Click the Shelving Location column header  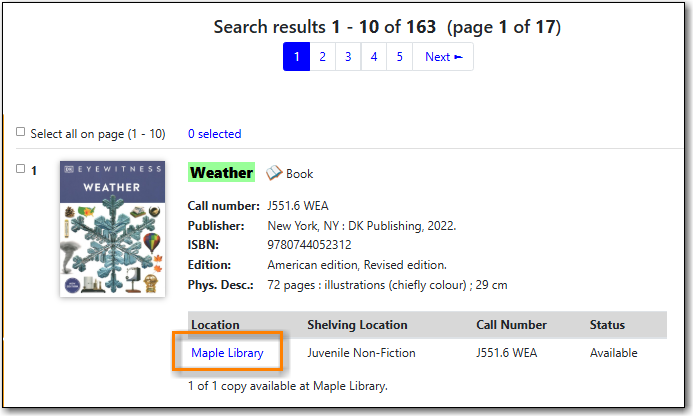click(x=357, y=325)
